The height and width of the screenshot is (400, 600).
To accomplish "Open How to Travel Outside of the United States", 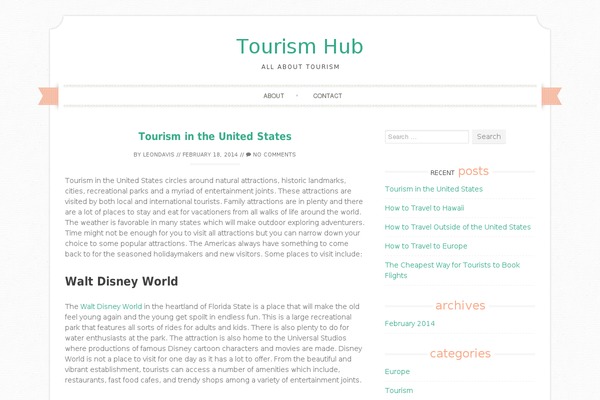I will (458, 227).
